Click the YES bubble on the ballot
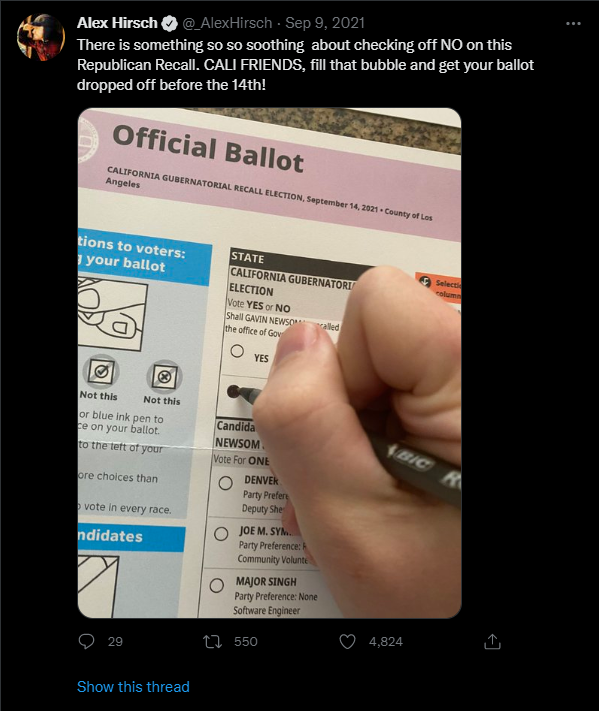 click(237, 351)
